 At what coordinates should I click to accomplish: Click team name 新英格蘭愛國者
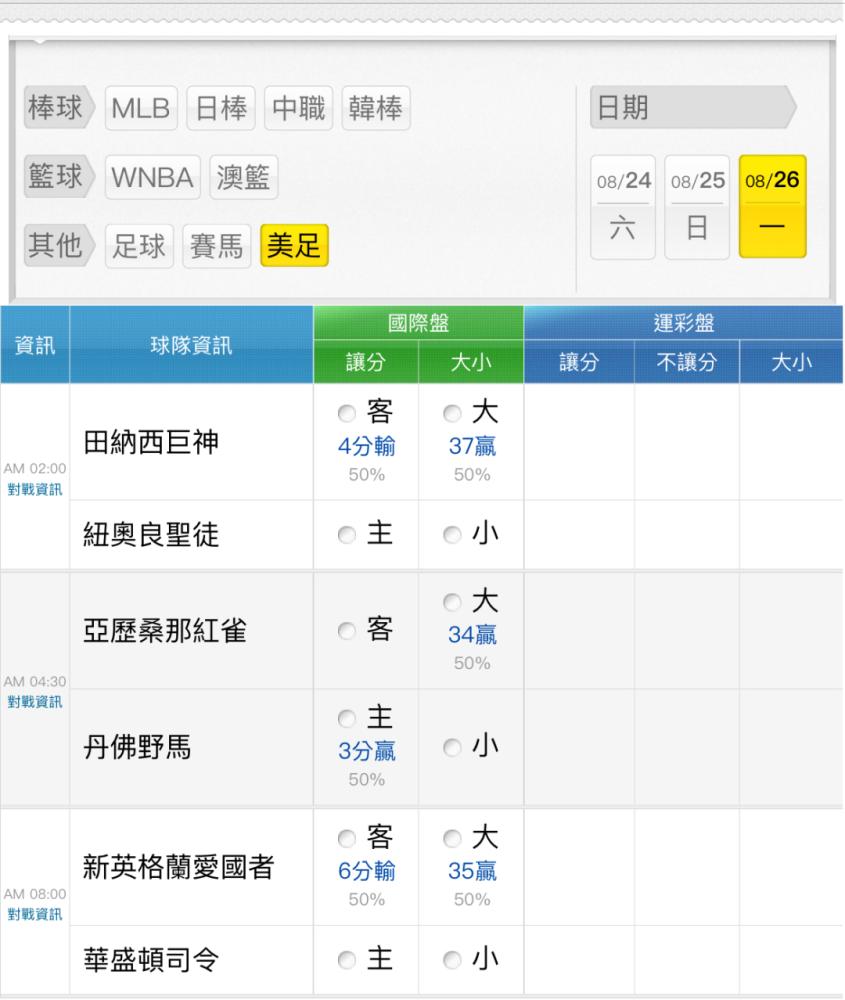(179, 867)
